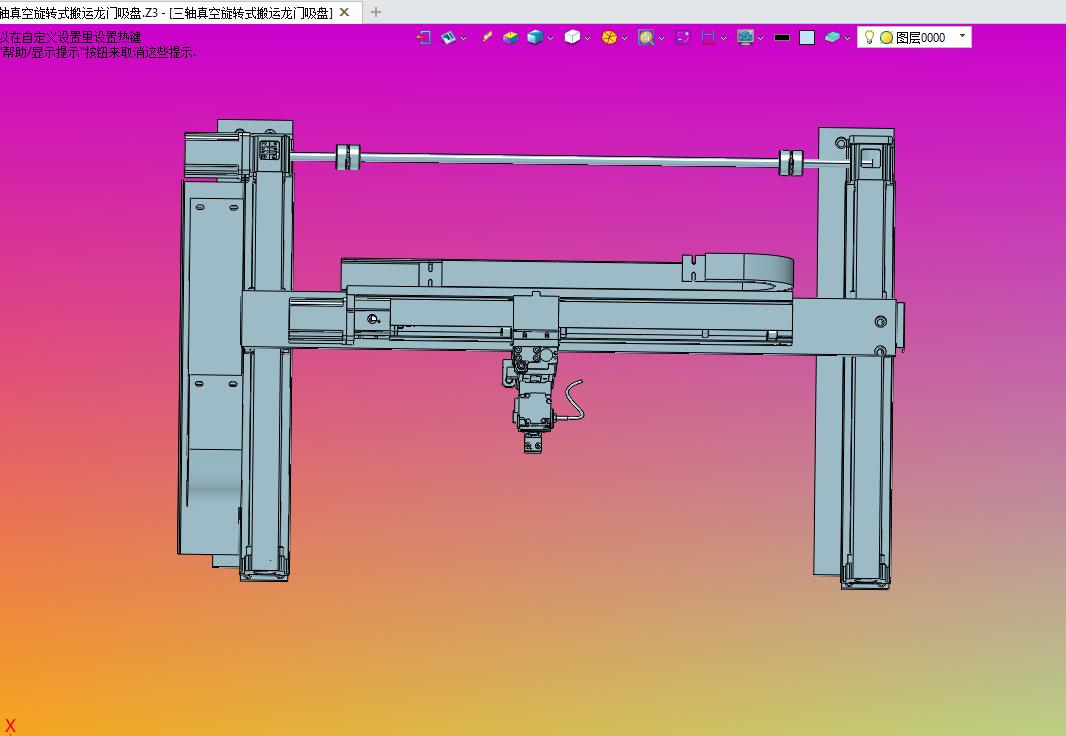Click the red X axis indicator
1066x736 pixels.
coord(10,726)
